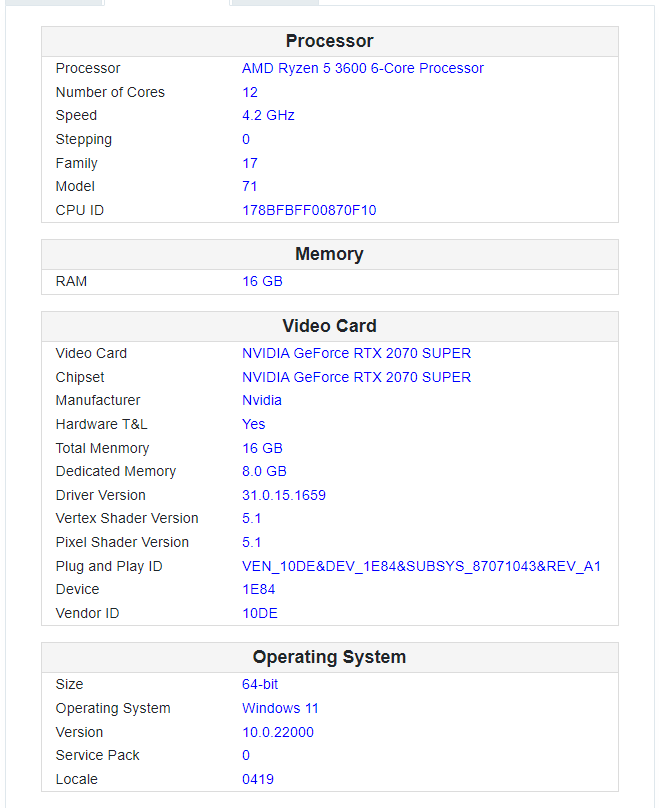Click the Vertex Shader Version value 5.1

tap(252, 518)
